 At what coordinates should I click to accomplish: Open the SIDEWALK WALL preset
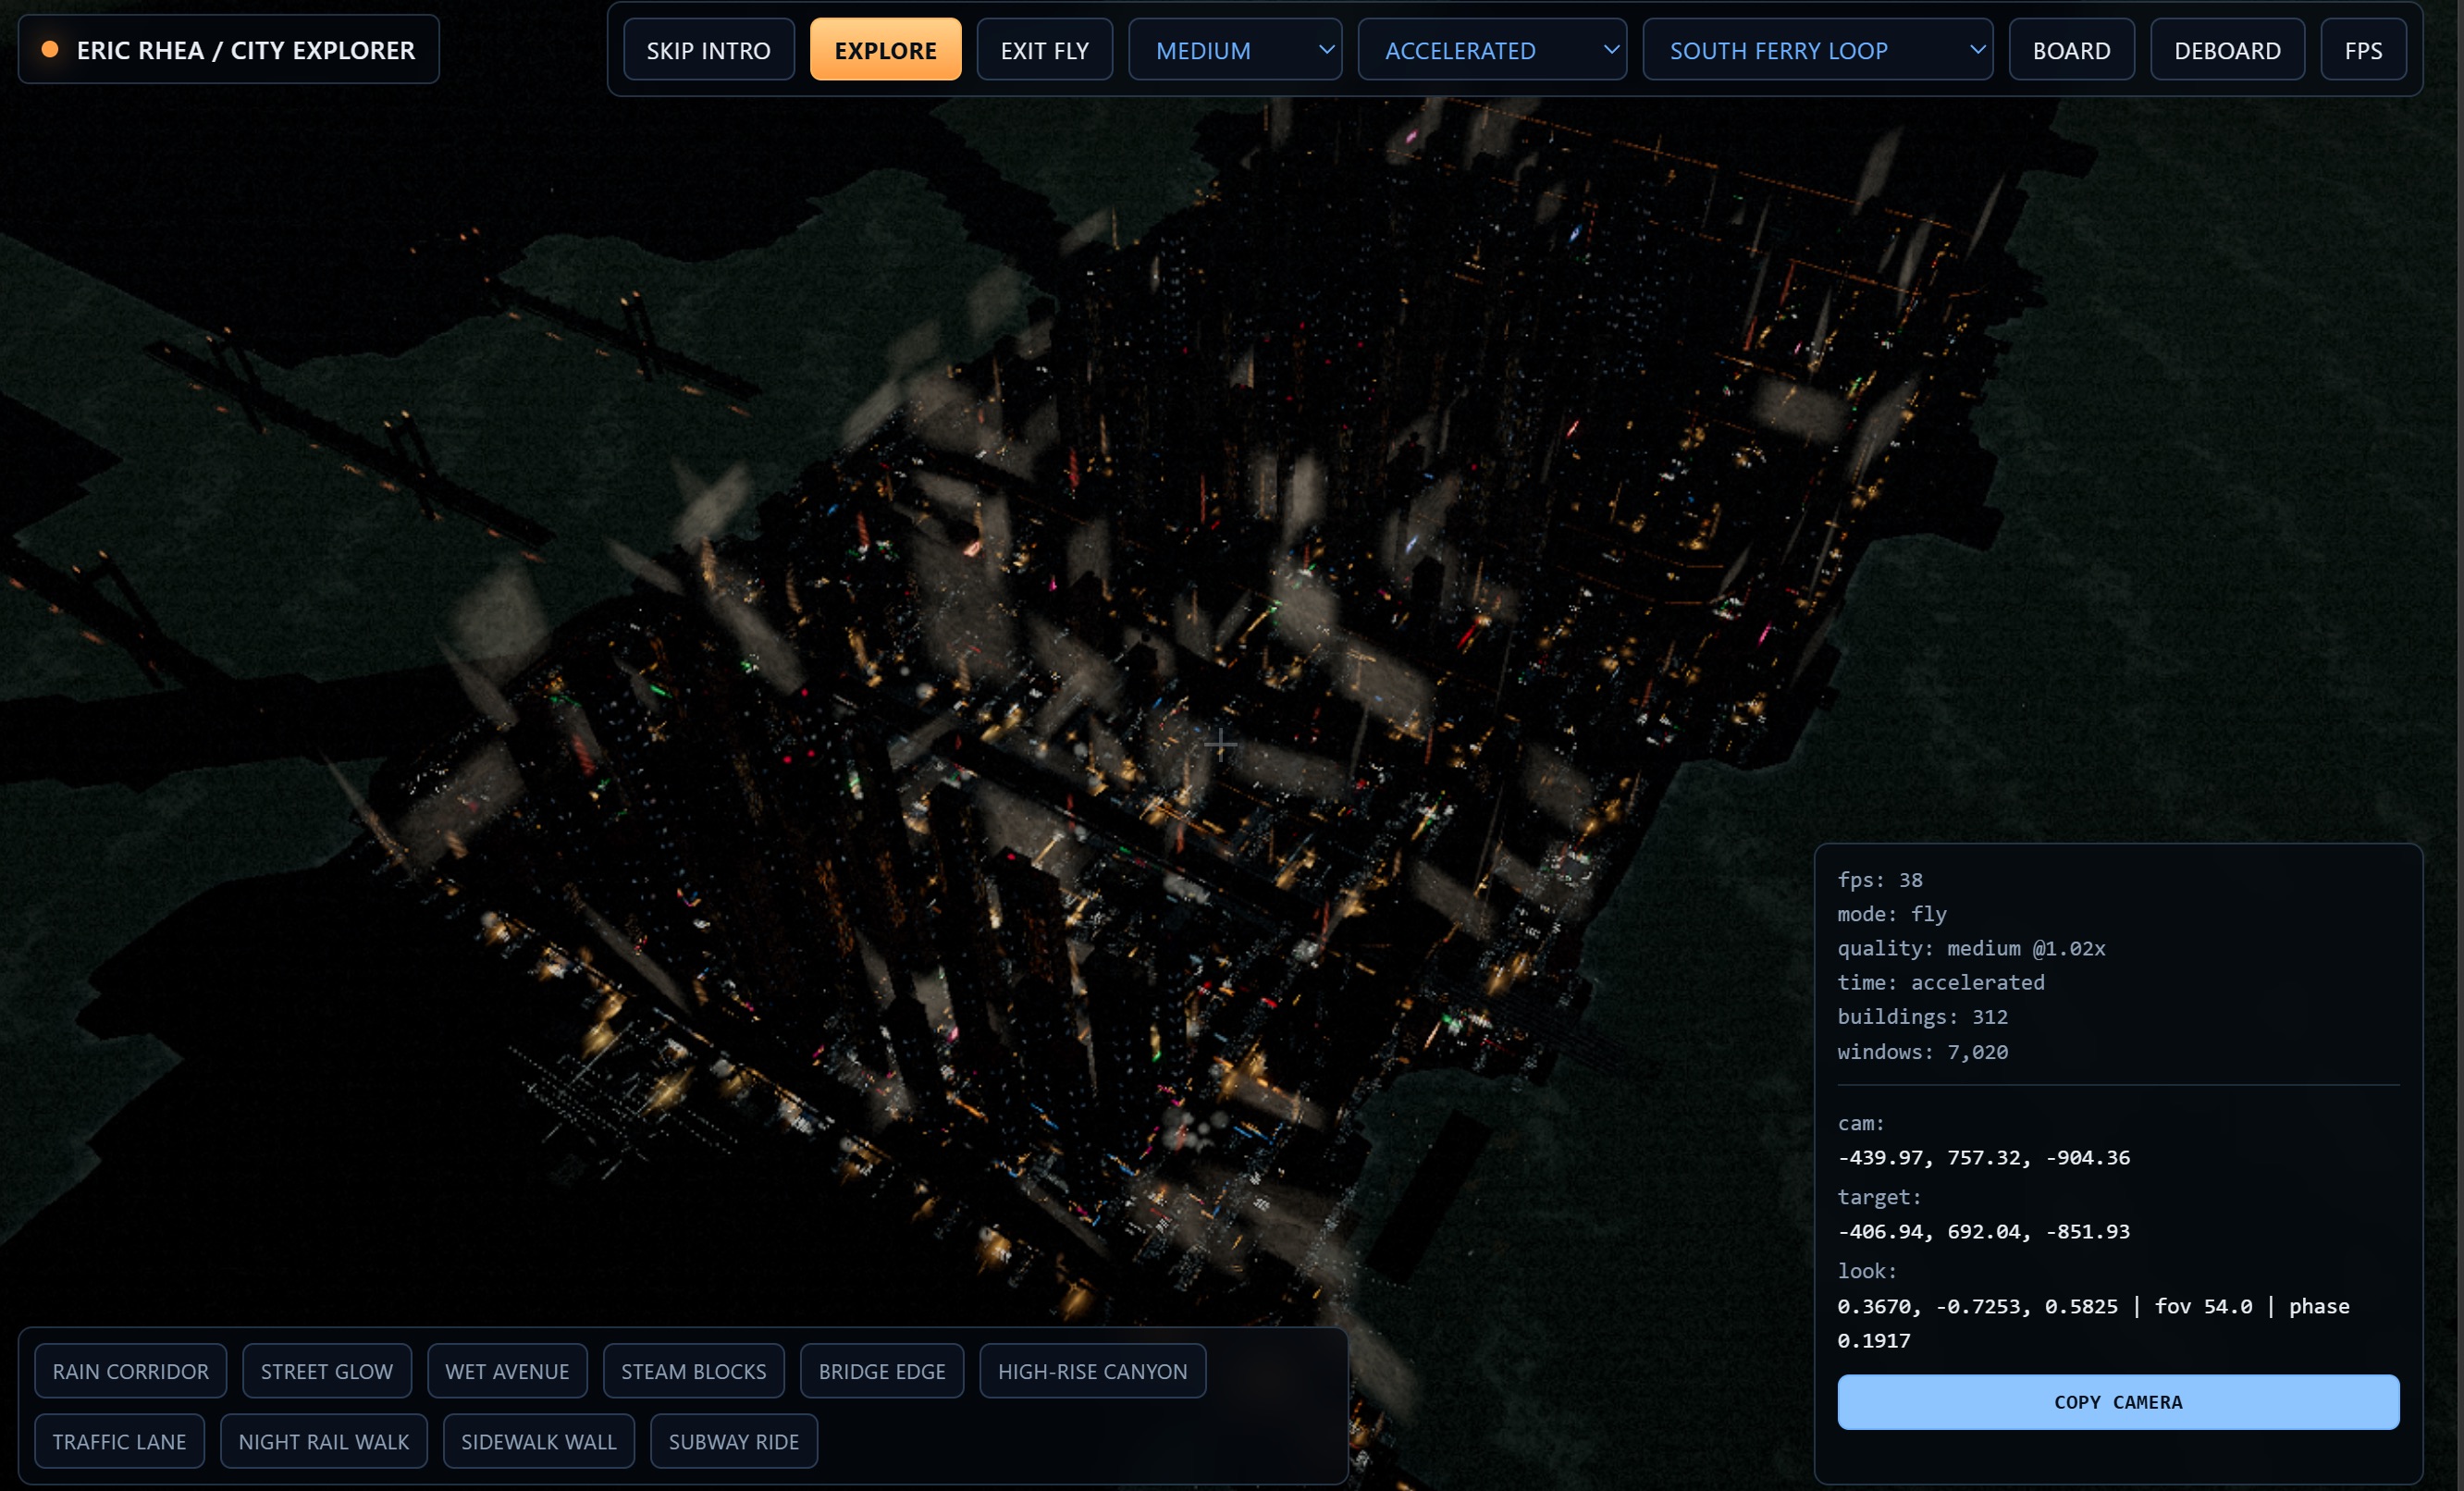click(x=539, y=1441)
